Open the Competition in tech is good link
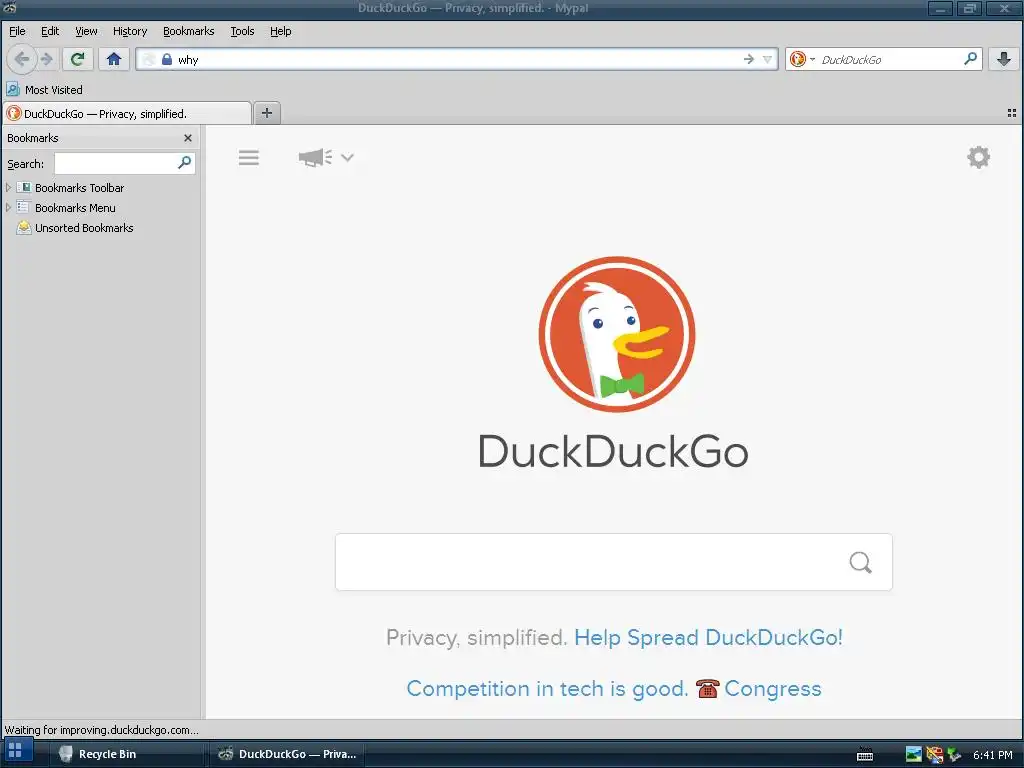The image size is (1024, 768). pos(547,688)
